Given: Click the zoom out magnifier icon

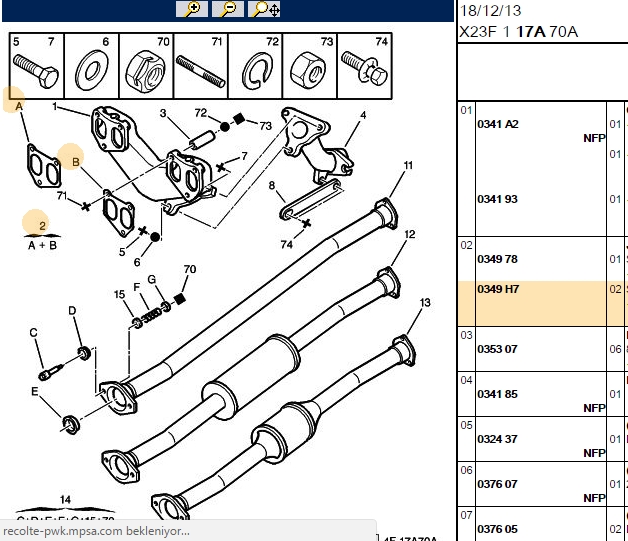Looking at the screenshot, I should pos(227,9).
